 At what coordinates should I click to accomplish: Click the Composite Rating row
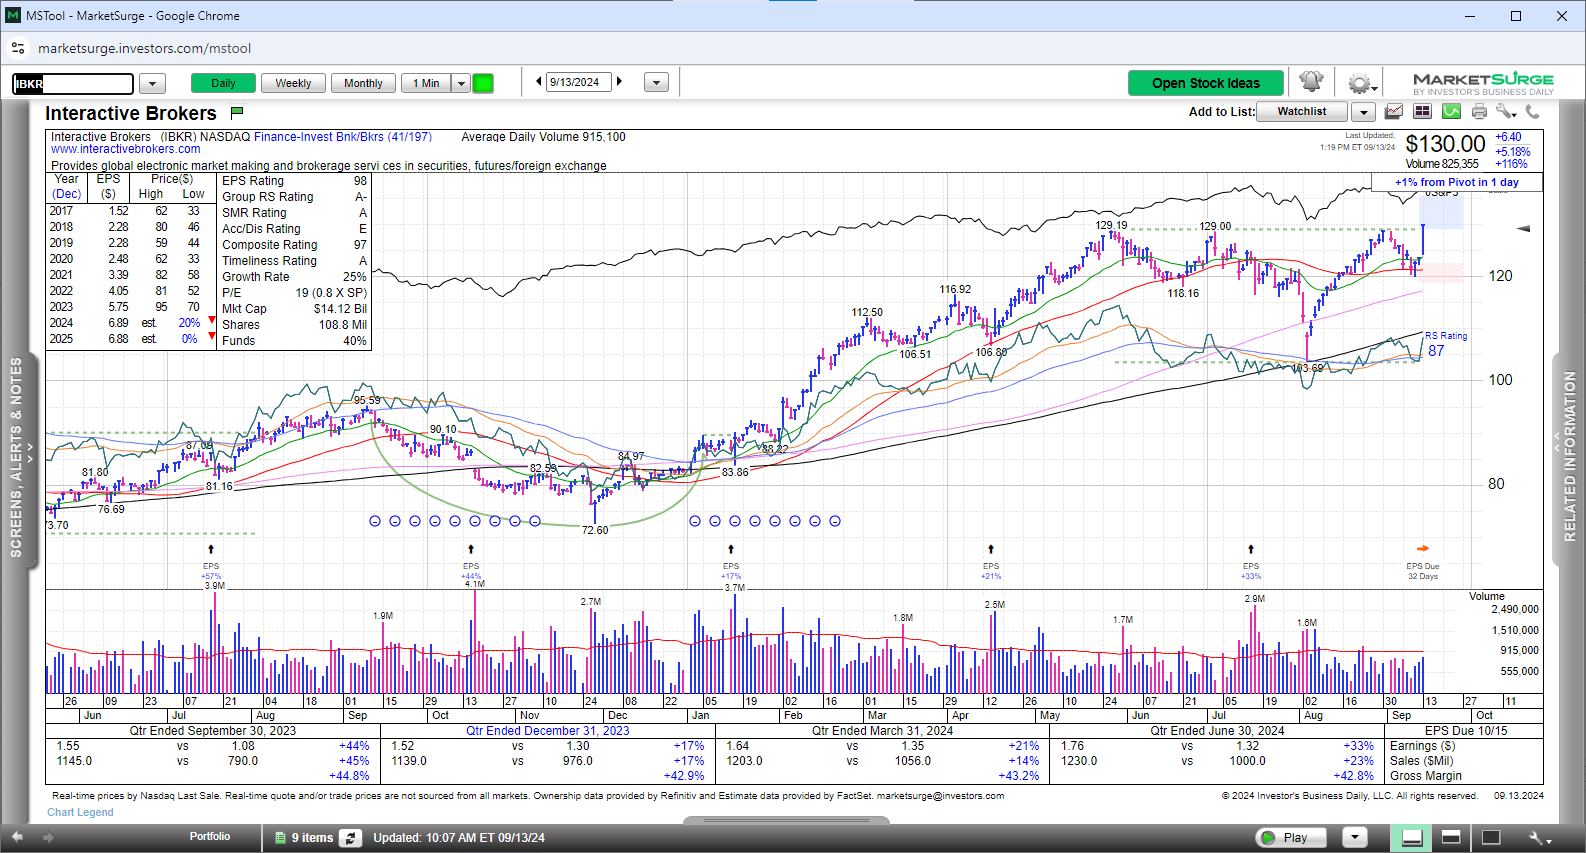[x=294, y=245]
